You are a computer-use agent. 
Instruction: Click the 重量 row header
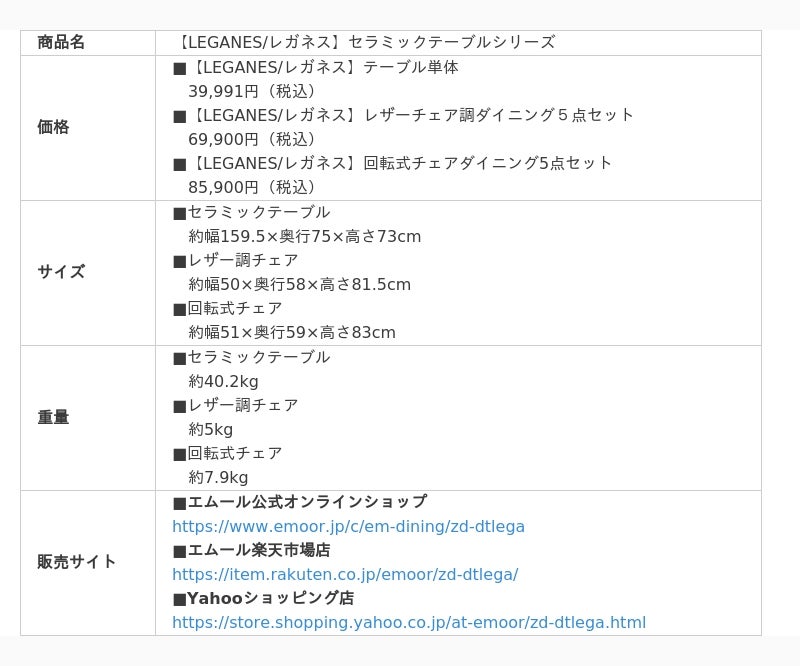click(x=53, y=417)
